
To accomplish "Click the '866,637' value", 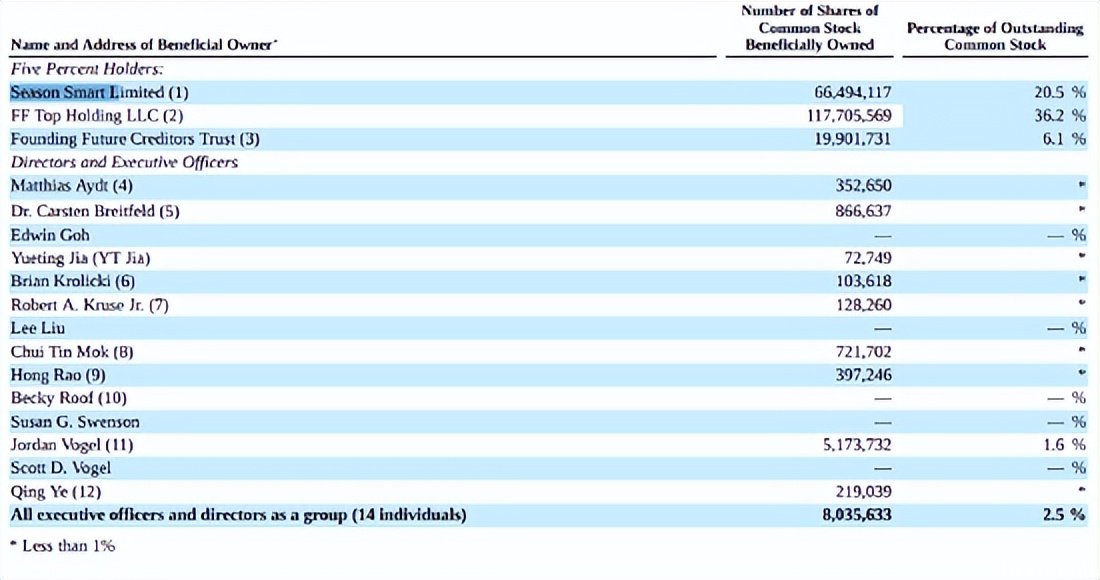I will coord(864,211).
